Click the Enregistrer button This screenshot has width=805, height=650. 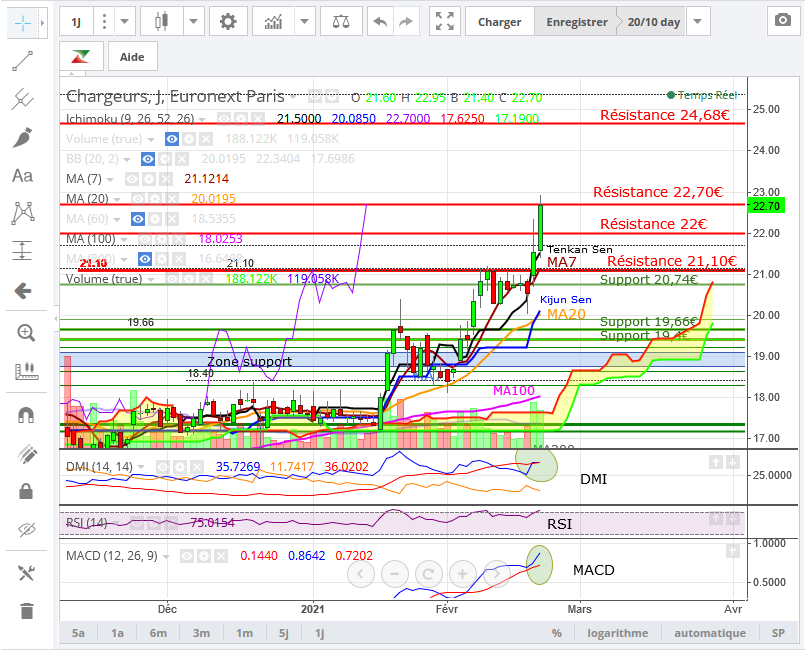tap(577, 22)
